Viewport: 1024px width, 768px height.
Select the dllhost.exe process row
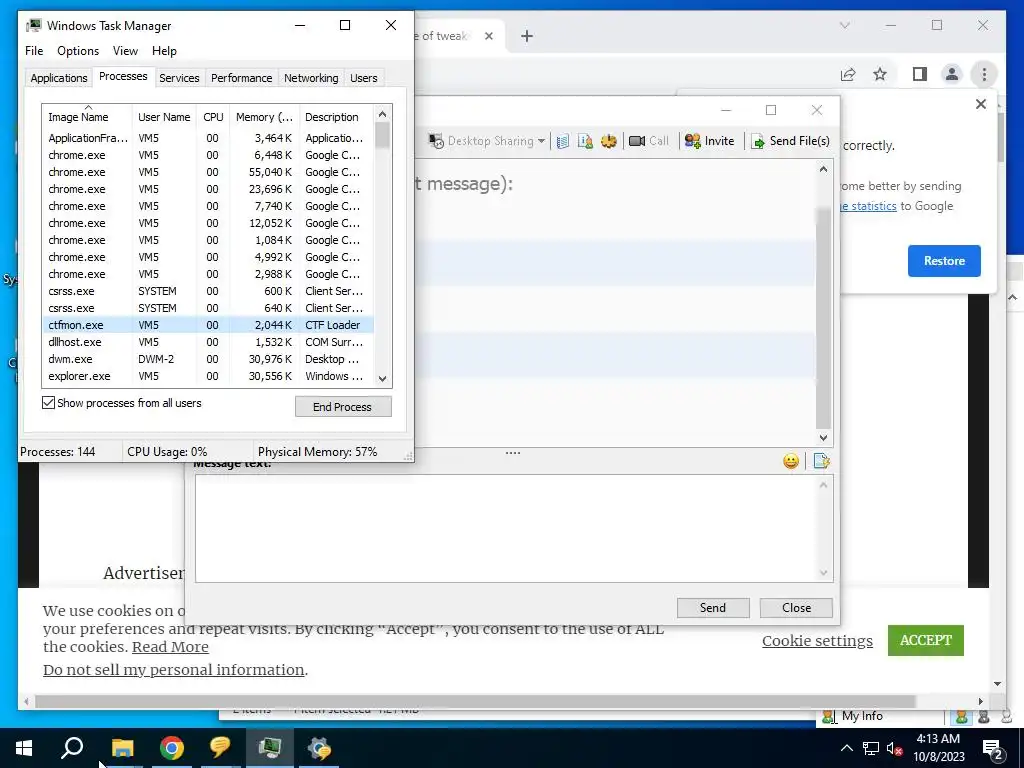click(x=208, y=342)
